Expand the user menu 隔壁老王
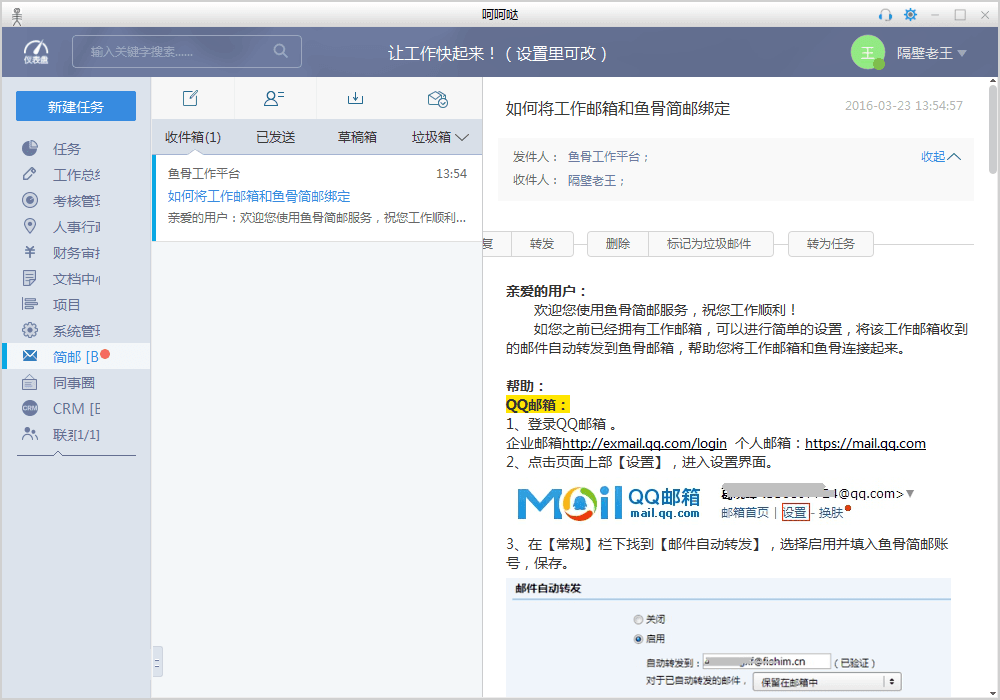1000x700 pixels. coord(931,53)
